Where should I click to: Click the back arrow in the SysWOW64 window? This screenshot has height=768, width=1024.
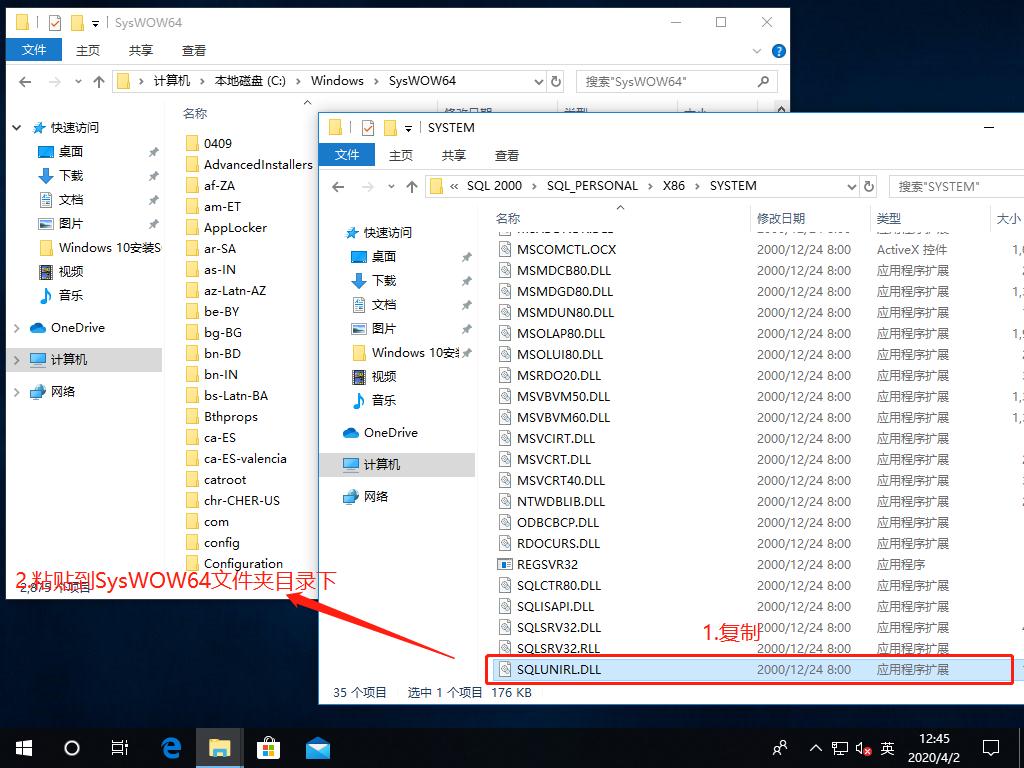coord(23,81)
